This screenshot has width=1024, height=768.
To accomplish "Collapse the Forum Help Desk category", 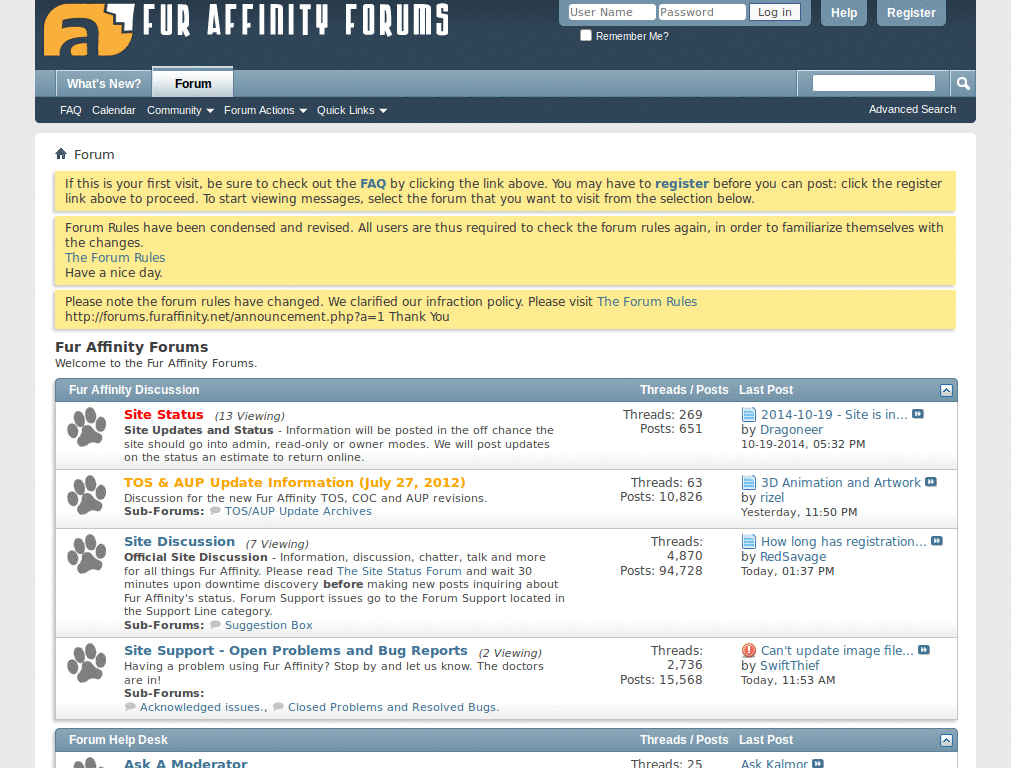I will click(x=946, y=741).
